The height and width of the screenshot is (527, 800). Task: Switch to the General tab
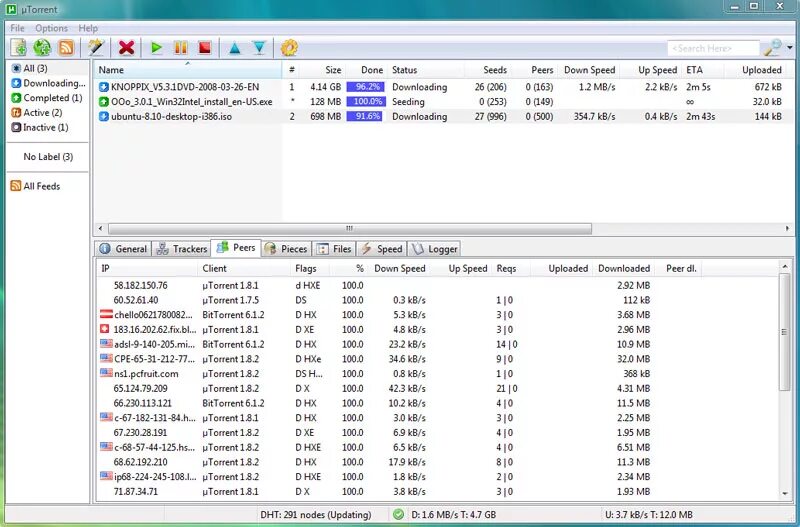[x=123, y=249]
